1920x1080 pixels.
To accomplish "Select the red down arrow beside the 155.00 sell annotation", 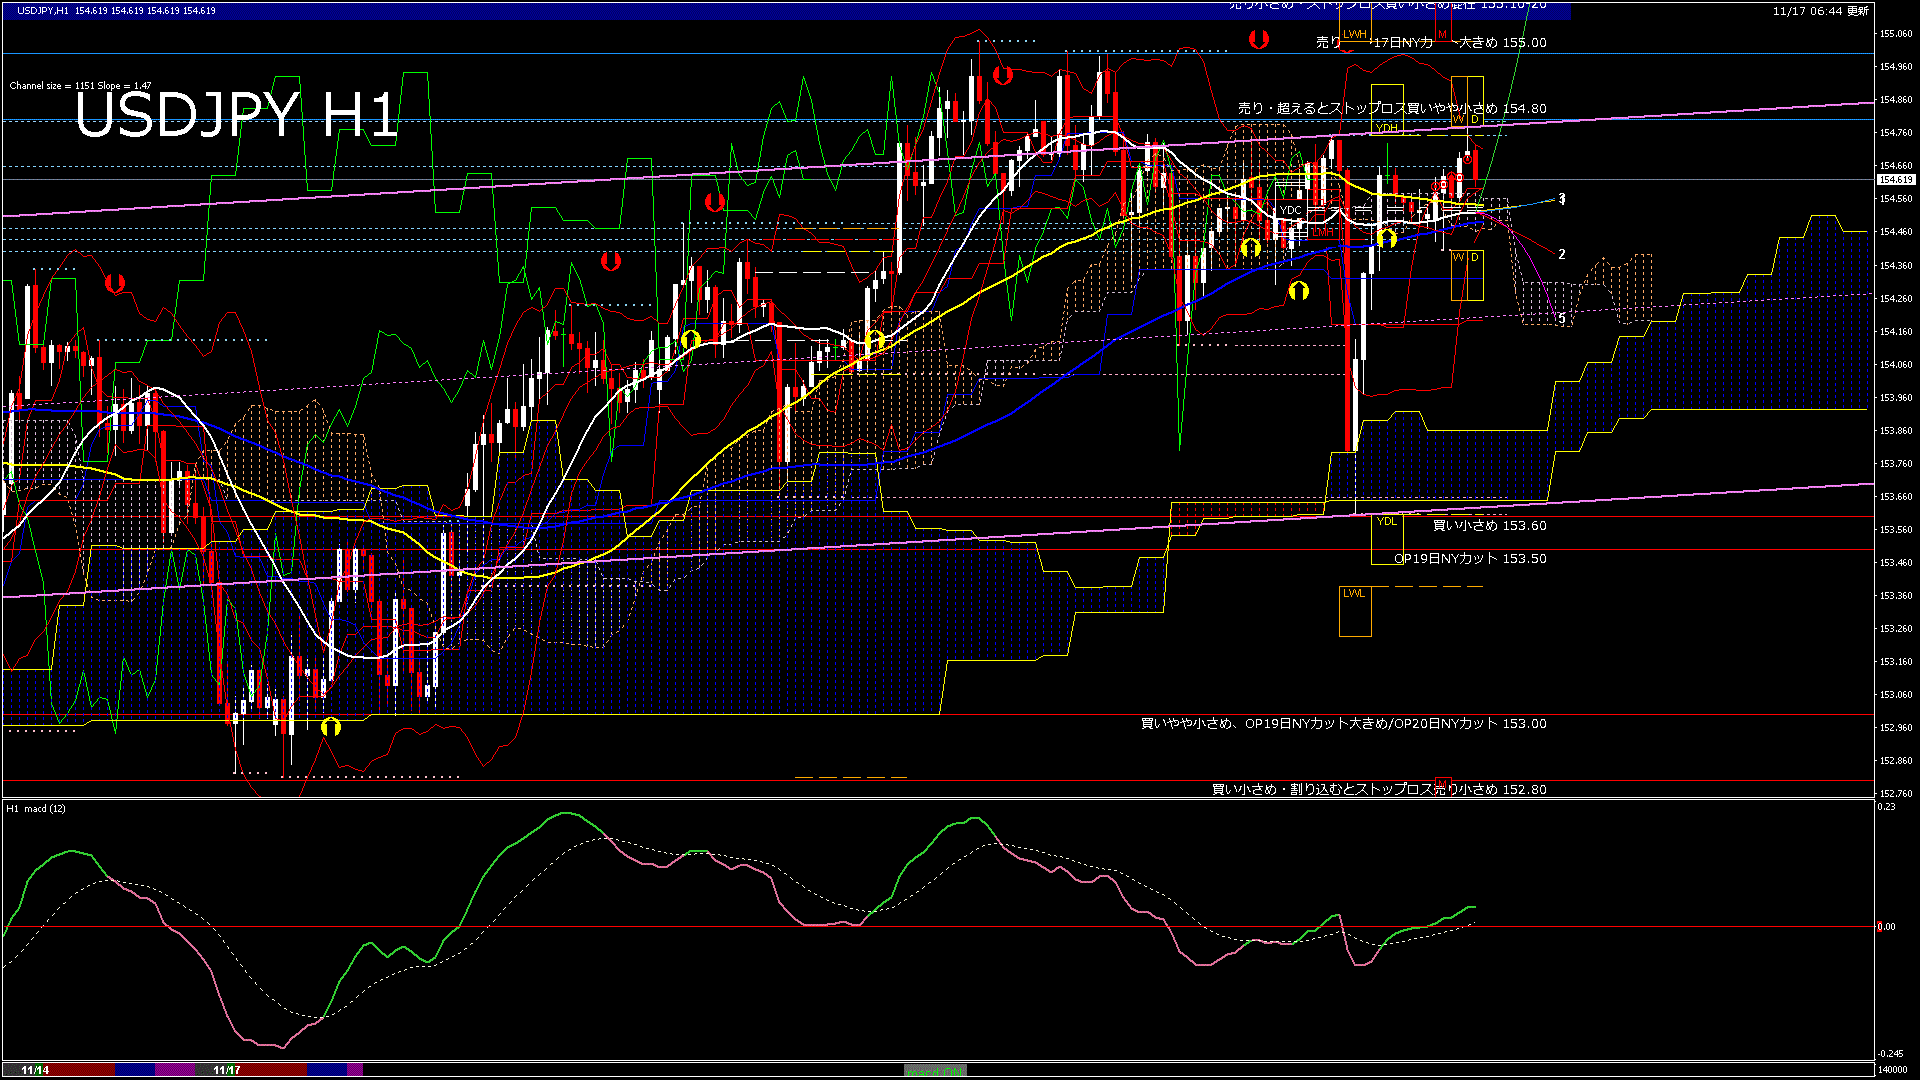I will (1258, 38).
